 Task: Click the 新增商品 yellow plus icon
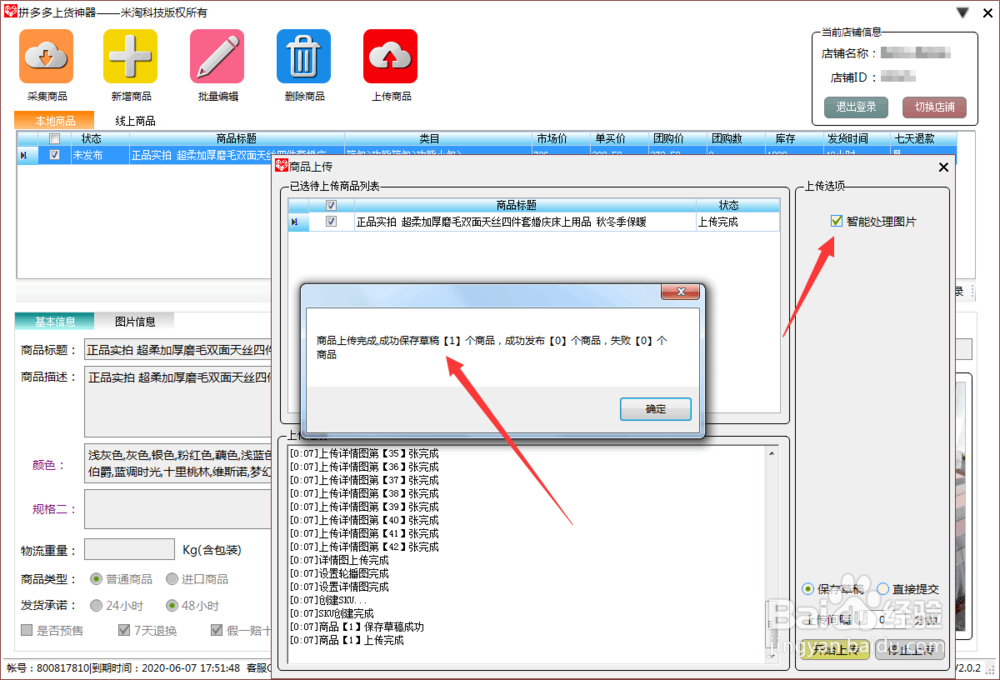point(130,56)
